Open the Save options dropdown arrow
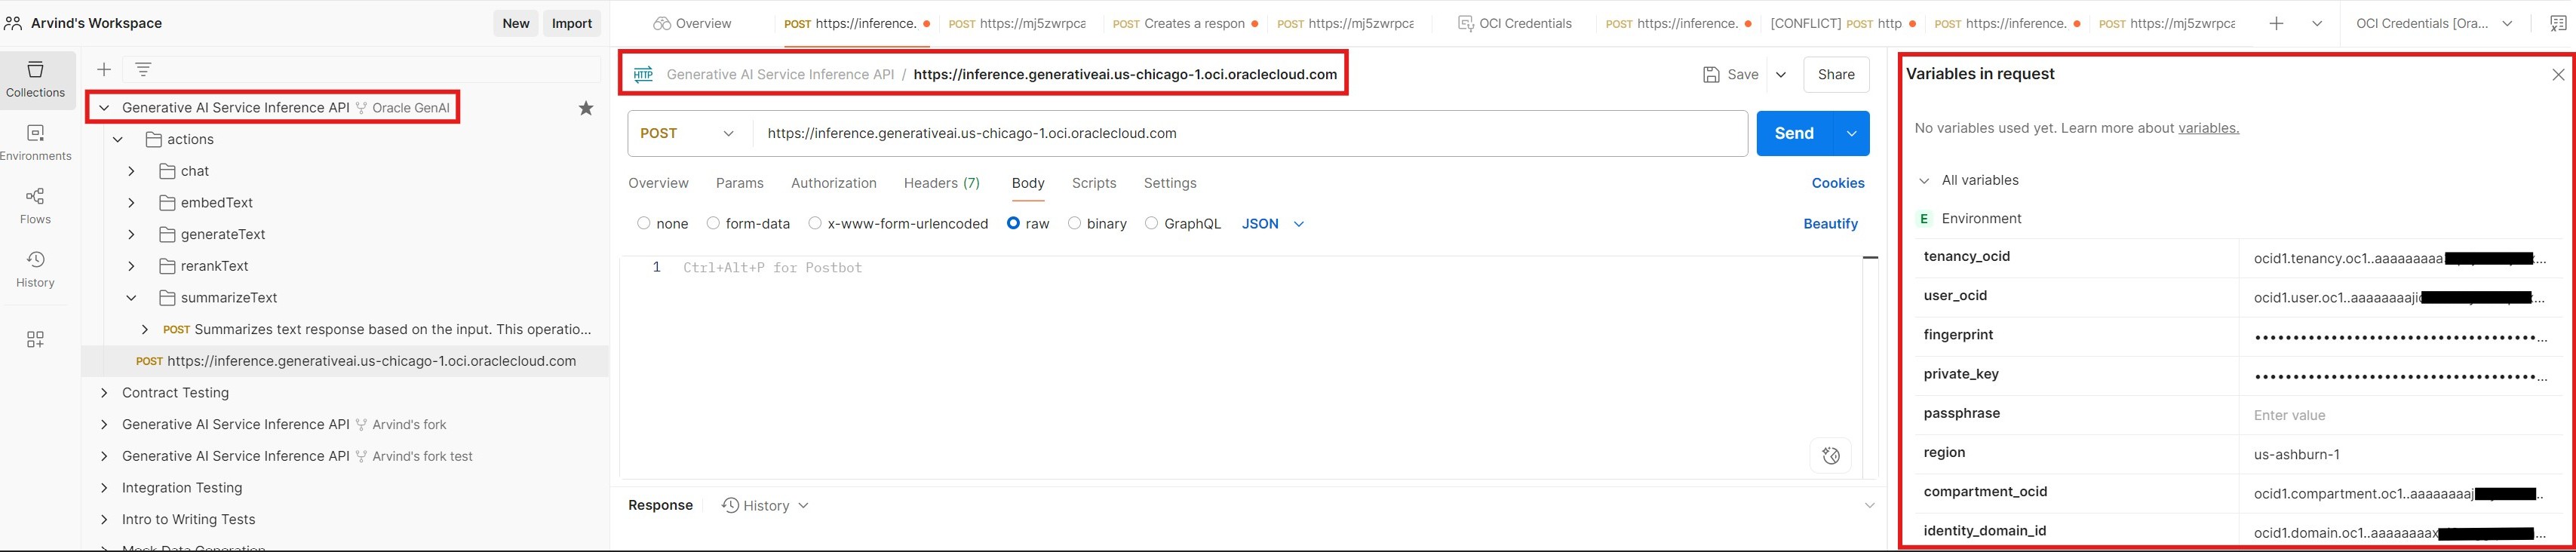 [x=1781, y=74]
